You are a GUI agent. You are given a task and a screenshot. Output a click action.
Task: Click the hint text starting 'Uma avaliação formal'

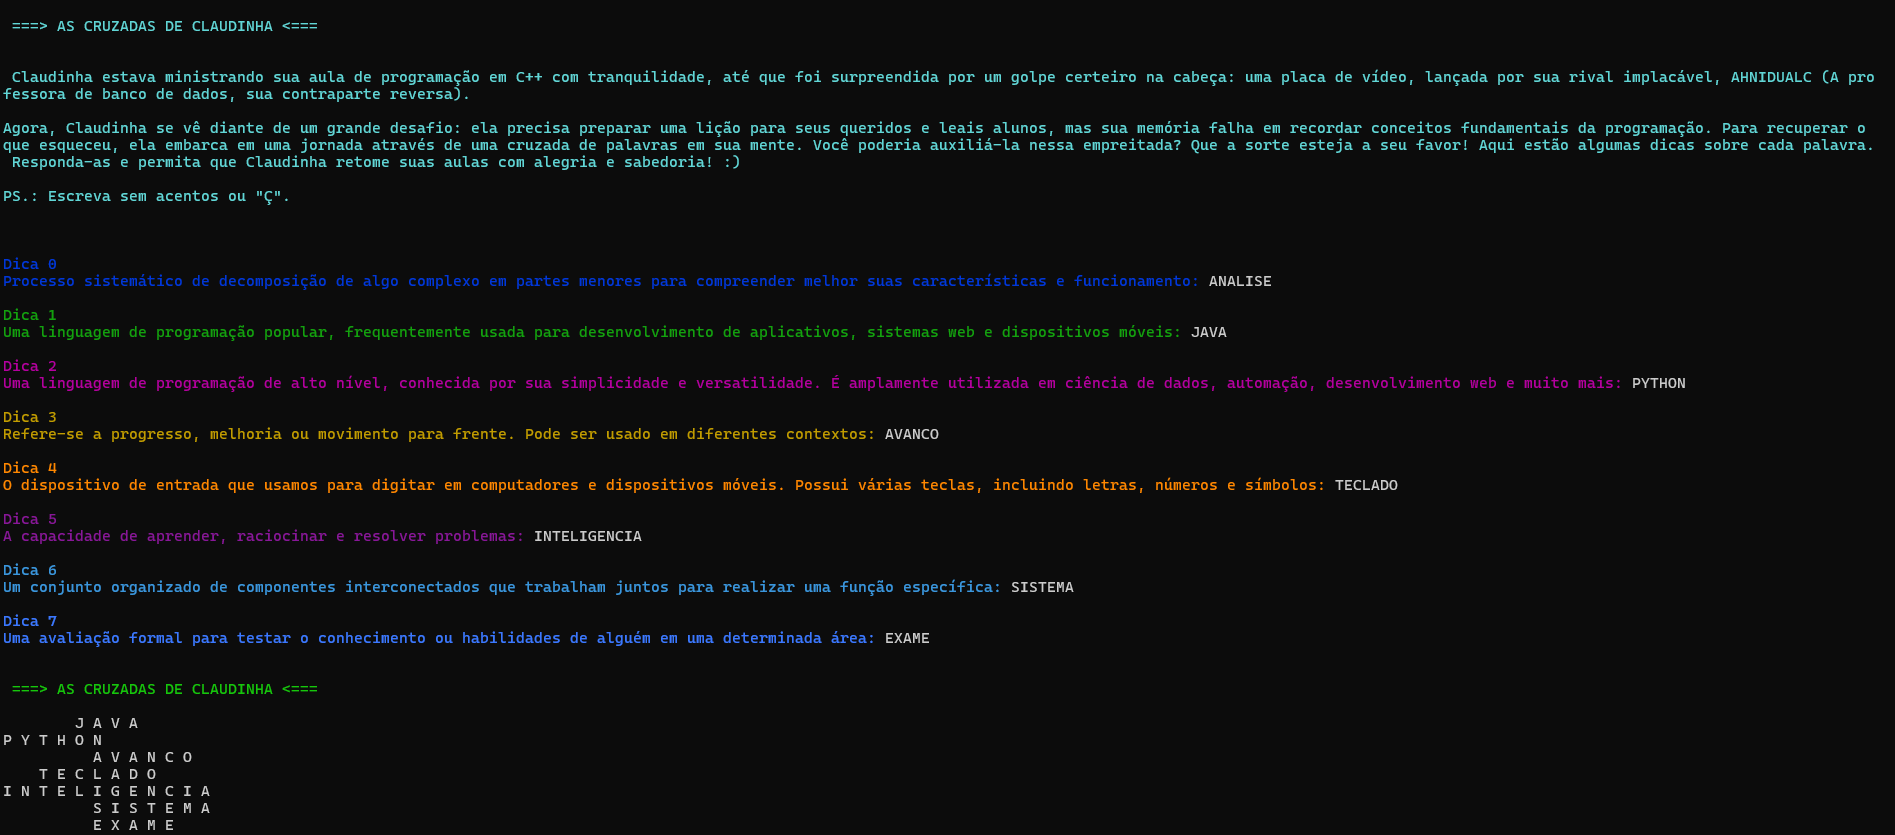(439, 638)
